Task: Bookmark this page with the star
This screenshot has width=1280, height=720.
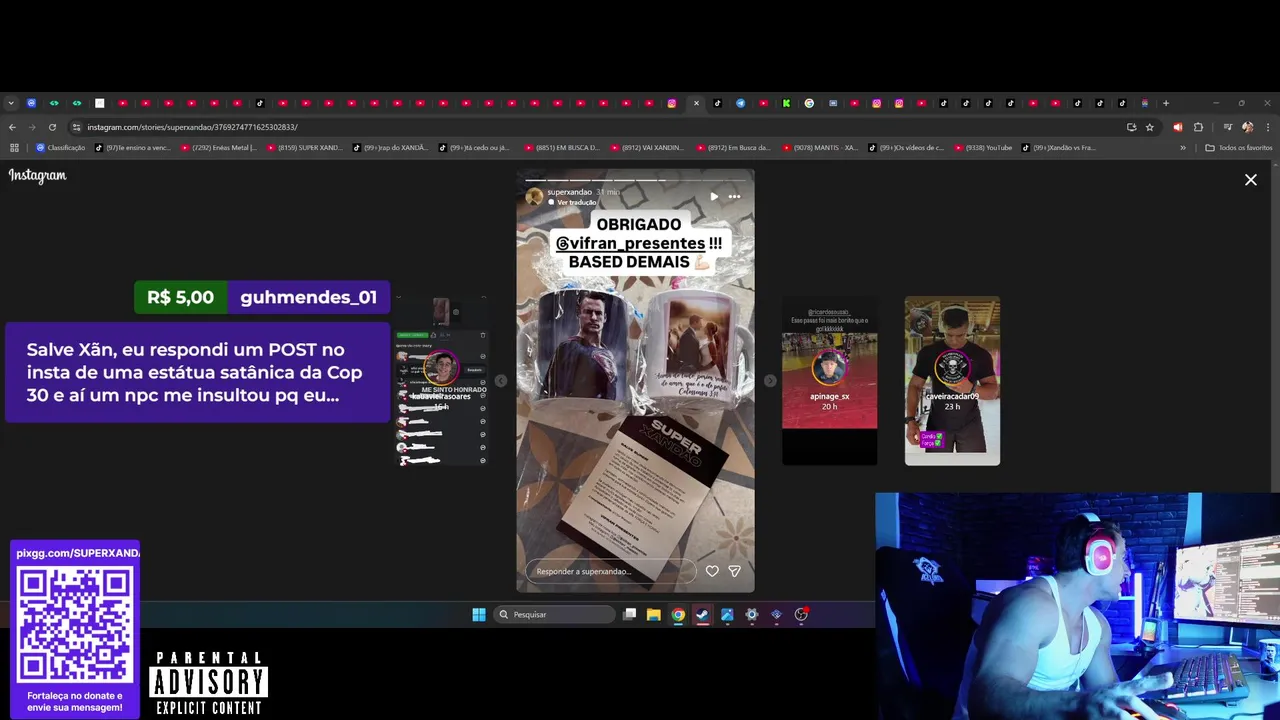Action: coord(1150,127)
